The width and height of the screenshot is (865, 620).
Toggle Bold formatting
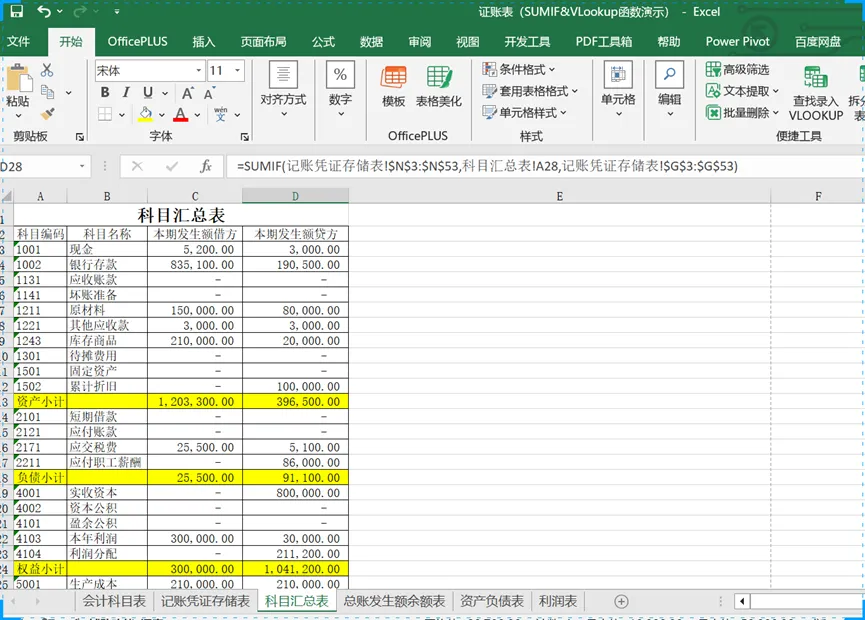[x=105, y=92]
